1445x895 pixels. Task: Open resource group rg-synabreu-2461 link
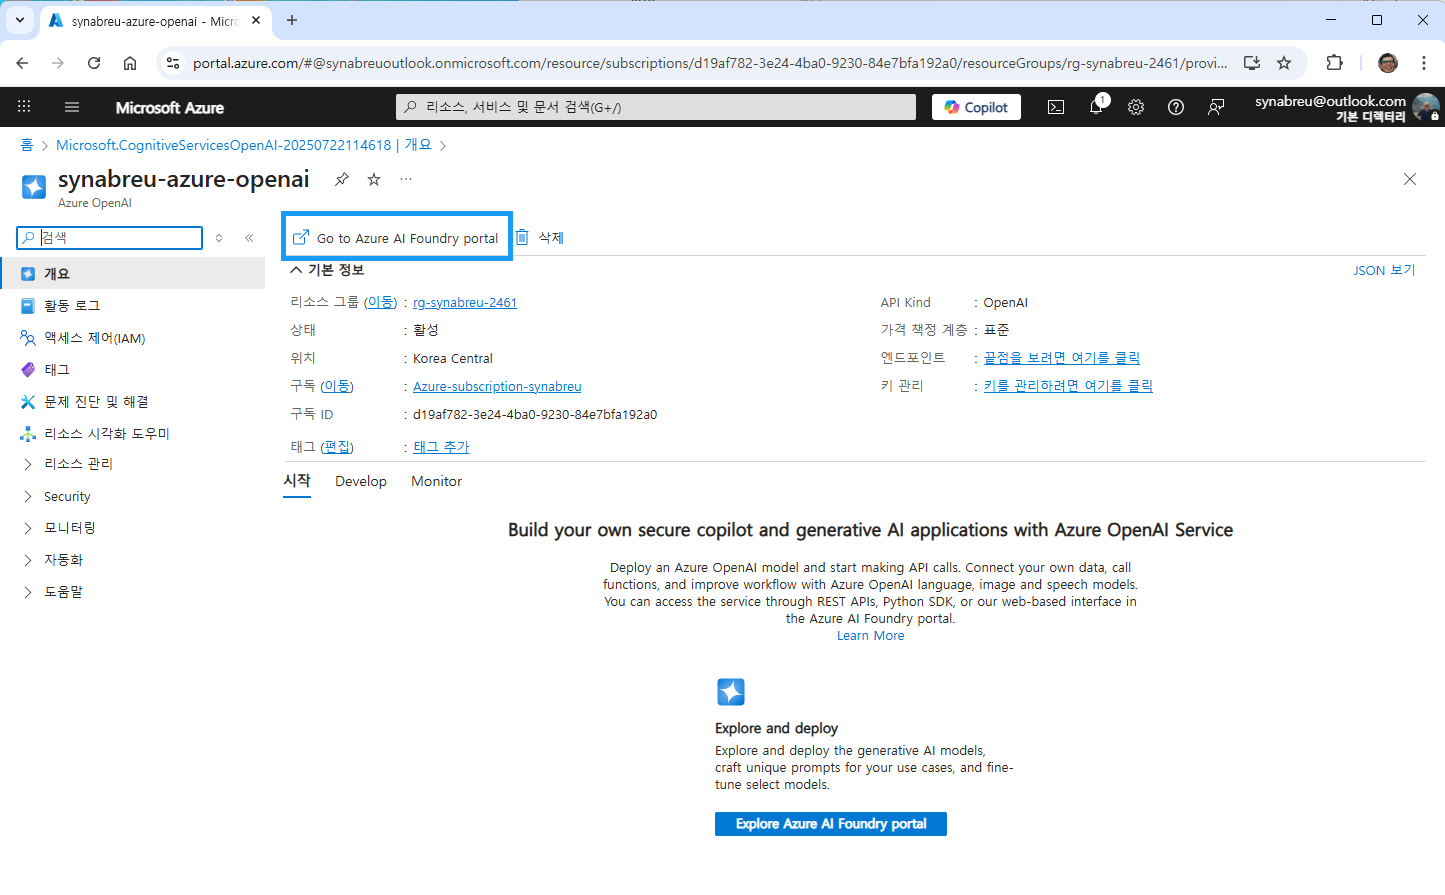(465, 302)
